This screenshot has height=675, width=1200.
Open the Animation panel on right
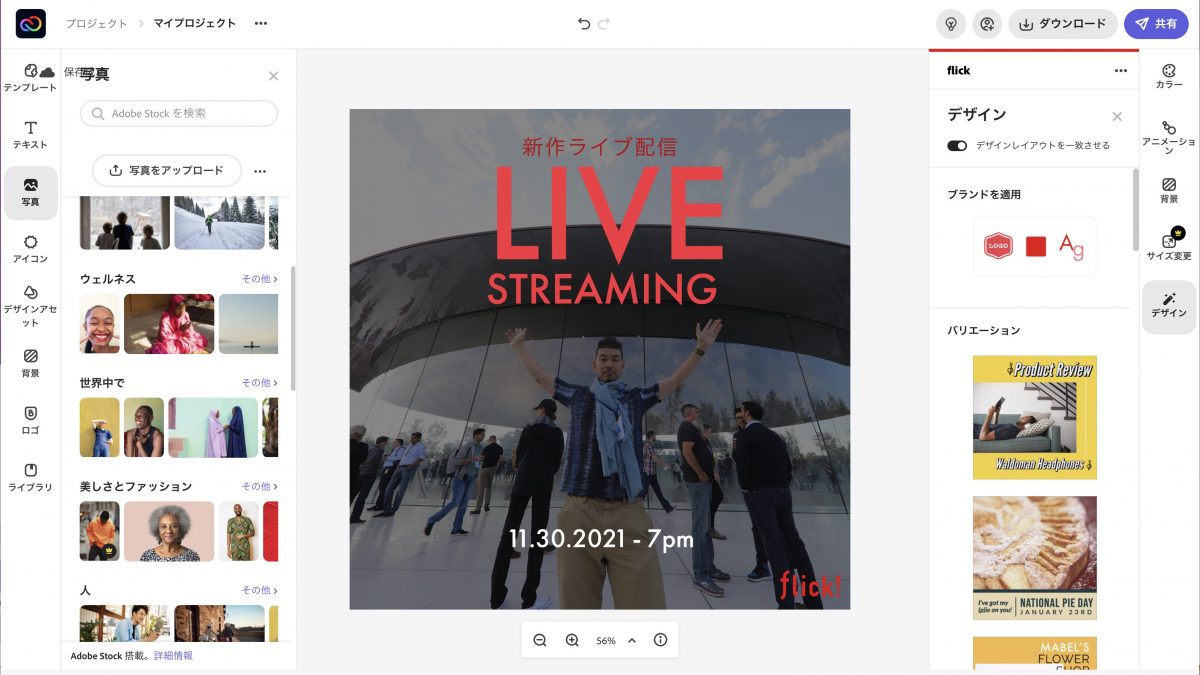(x=1168, y=135)
